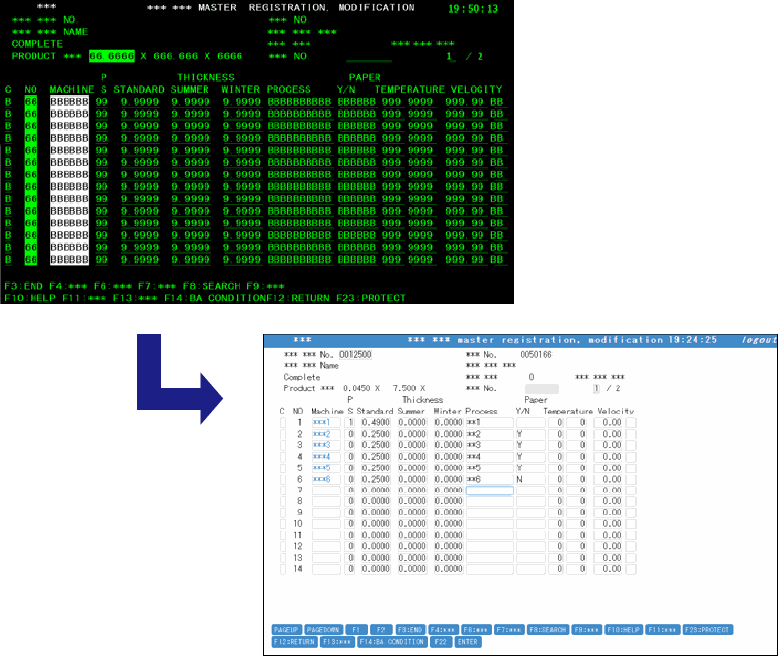Click the F11:*** blue button
This screenshot has height=656, width=778.
click(x=662, y=630)
